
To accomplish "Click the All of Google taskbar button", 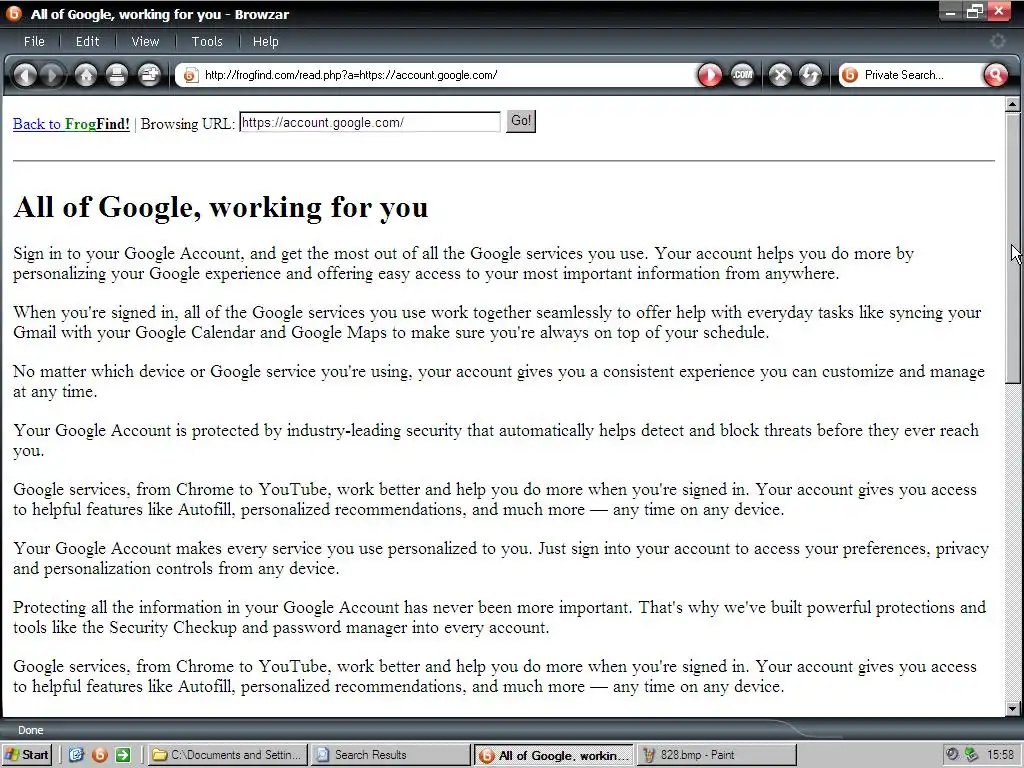I will point(554,756).
